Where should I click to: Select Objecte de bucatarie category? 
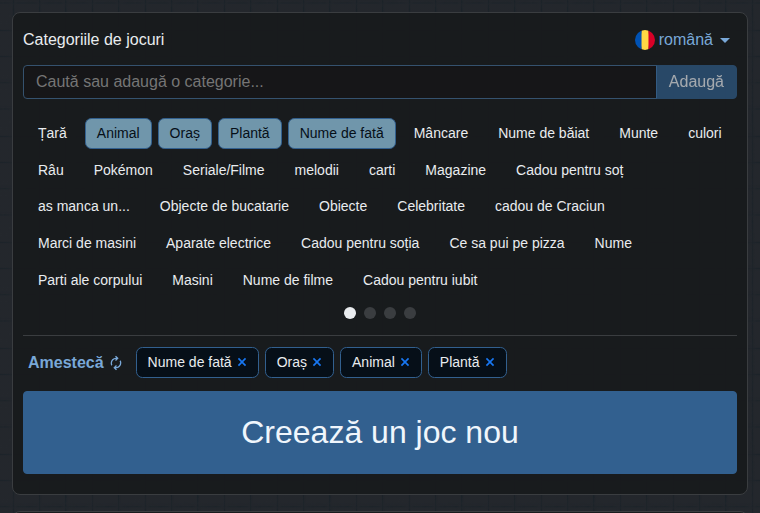[224, 207]
